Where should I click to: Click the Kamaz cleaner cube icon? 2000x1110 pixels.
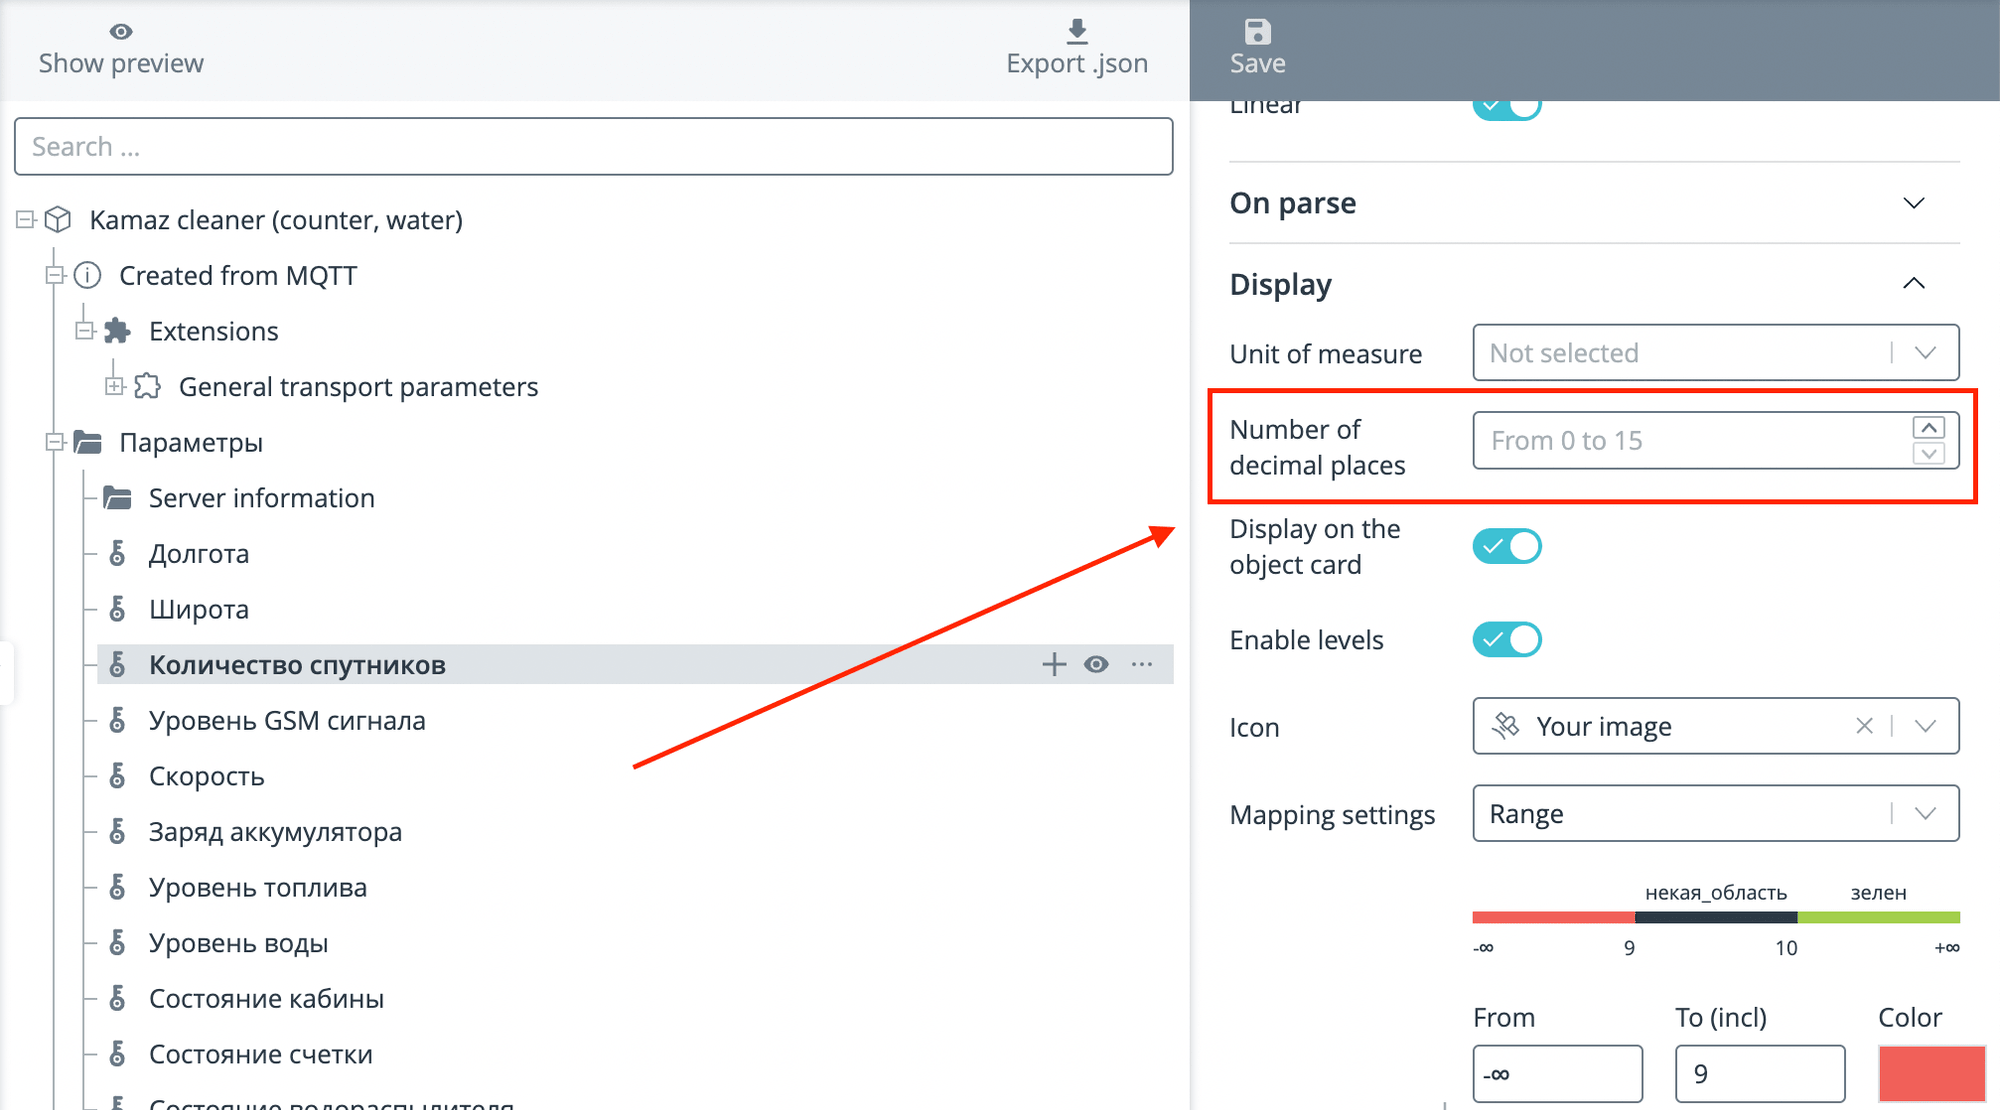(x=59, y=219)
